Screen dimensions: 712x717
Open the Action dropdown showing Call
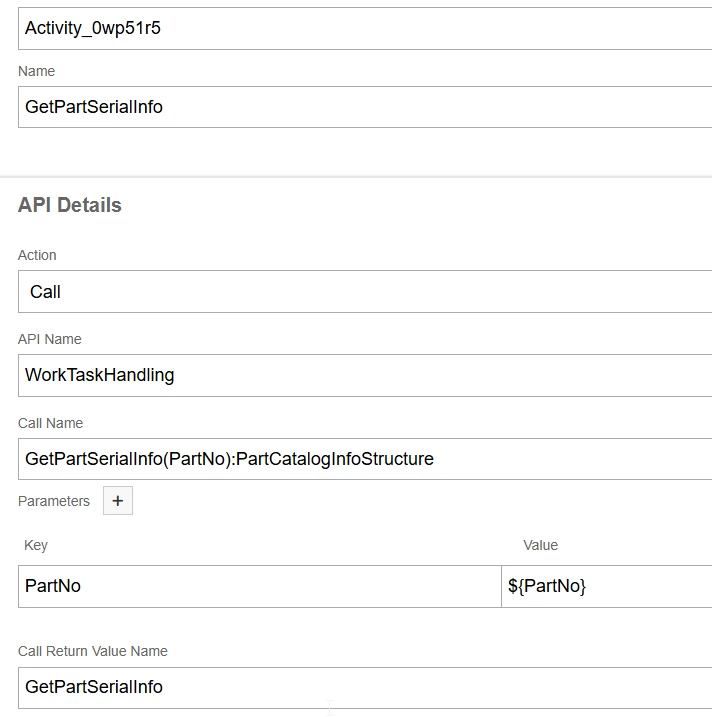[365, 292]
